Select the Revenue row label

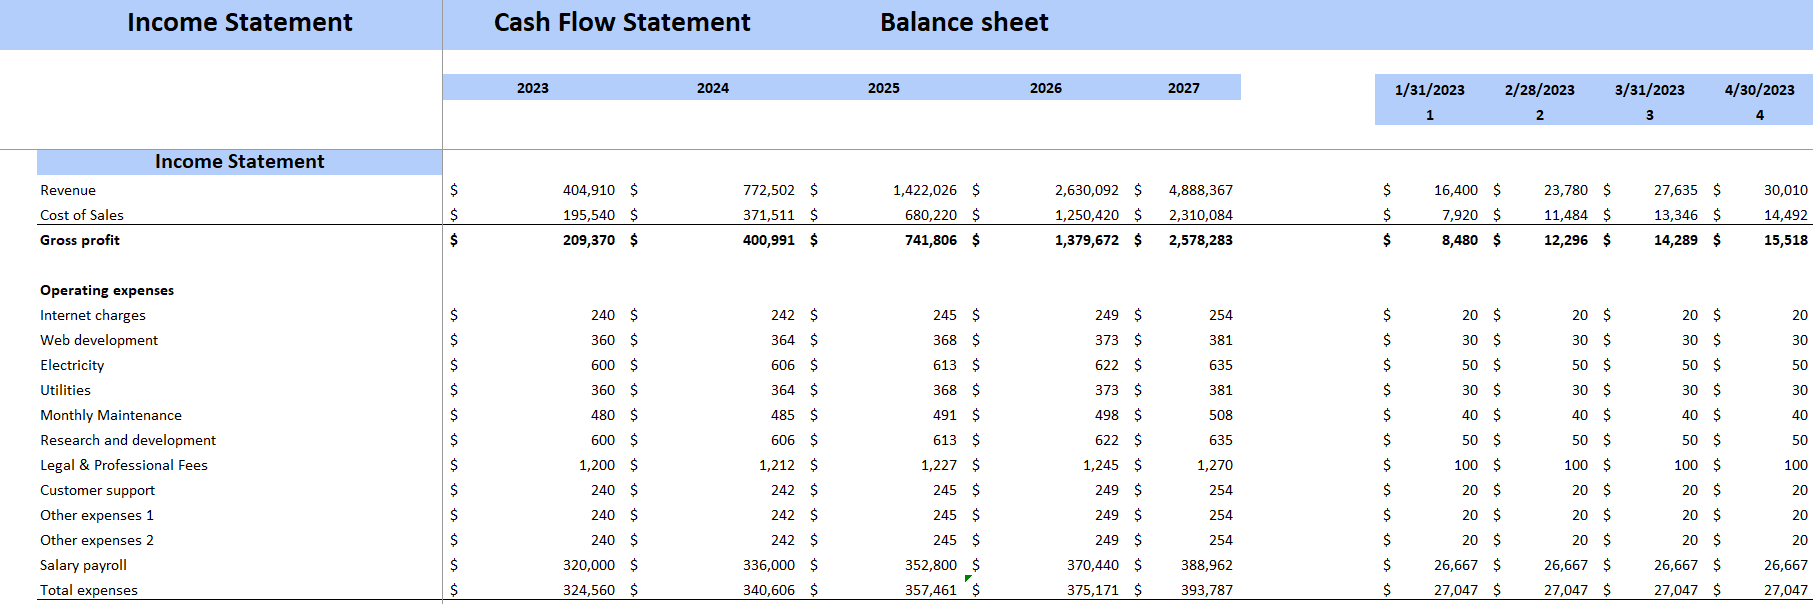68,190
